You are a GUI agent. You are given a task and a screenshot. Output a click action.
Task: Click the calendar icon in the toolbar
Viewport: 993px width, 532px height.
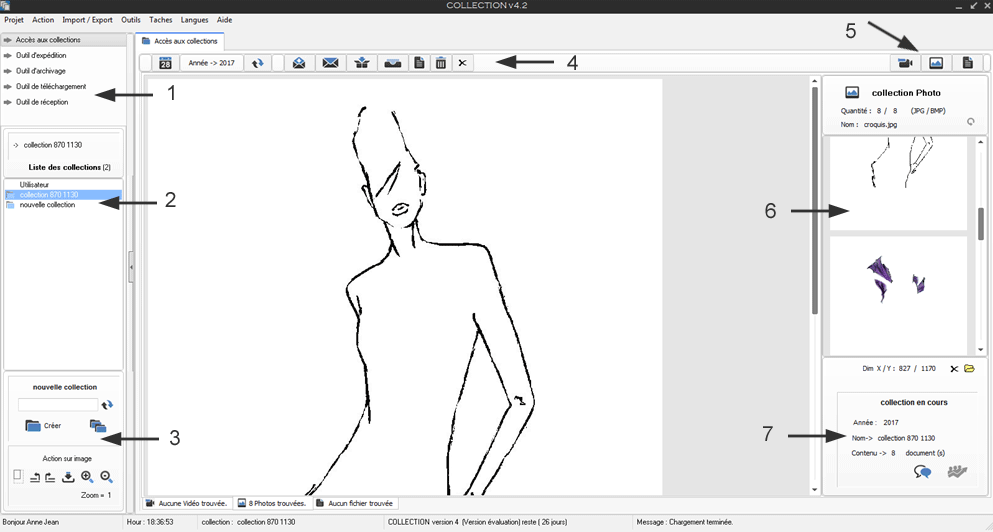pyautogui.click(x=165, y=63)
